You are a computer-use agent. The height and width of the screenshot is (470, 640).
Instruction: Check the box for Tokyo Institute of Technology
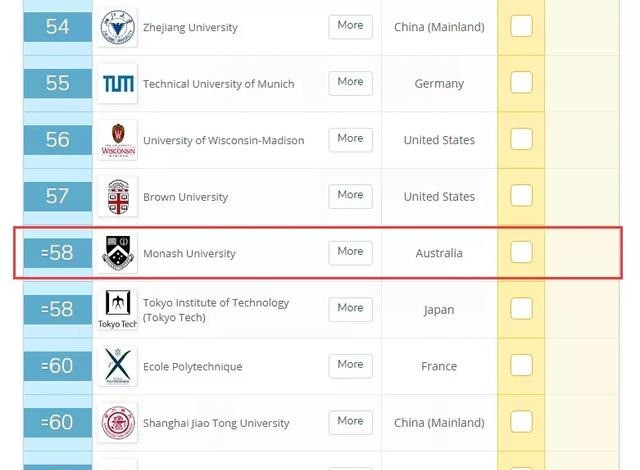(x=521, y=309)
